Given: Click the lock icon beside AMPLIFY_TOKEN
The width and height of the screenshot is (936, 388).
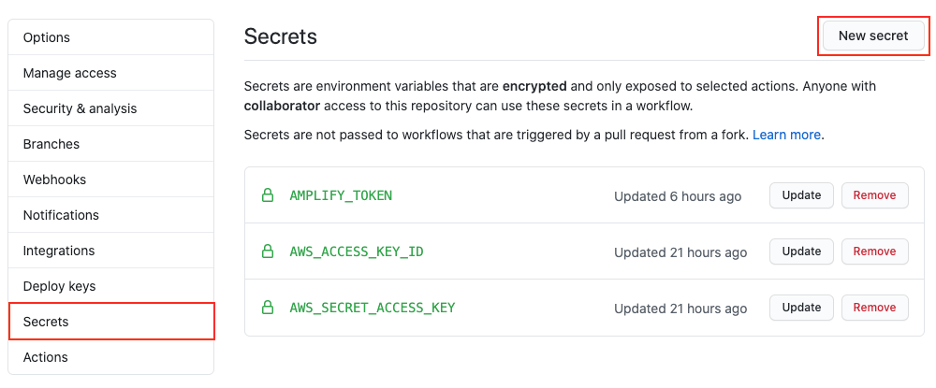Looking at the screenshot, I should pos(267,195).
